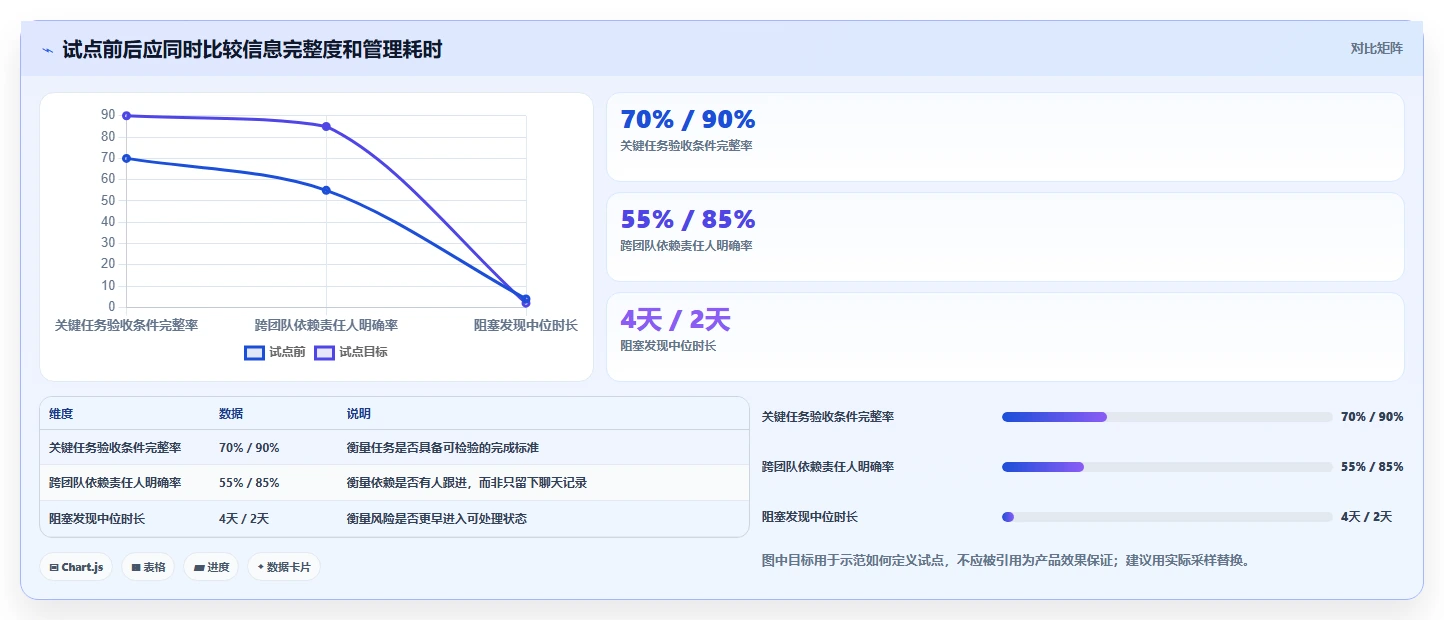This screenshot has height=620, width=1444.
Task: Click the 关键任务验收条件完整率 table row name
Action: pyautogui.click(x=115, y=448)
